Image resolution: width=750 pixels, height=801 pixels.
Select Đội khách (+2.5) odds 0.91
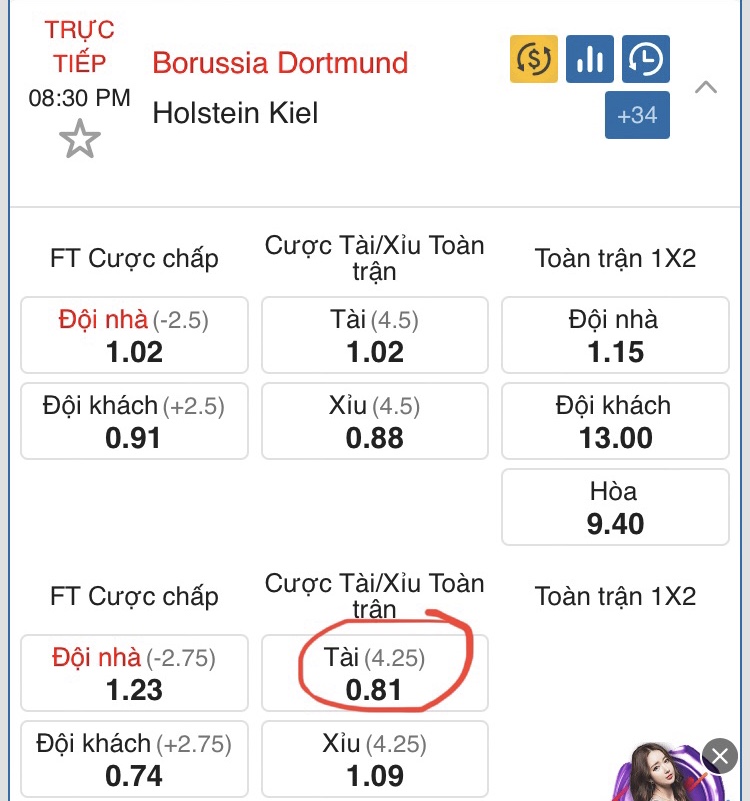(x=134, y=421)
